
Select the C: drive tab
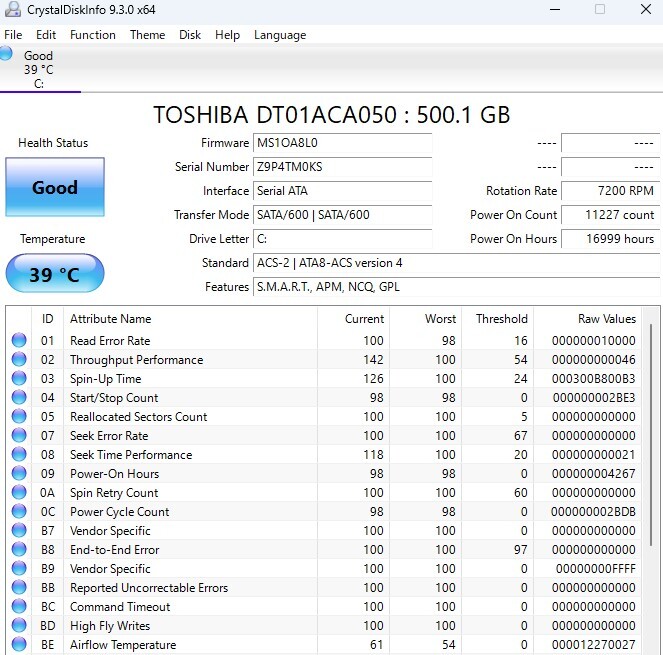pyautogui.click(x=39, y=84)
